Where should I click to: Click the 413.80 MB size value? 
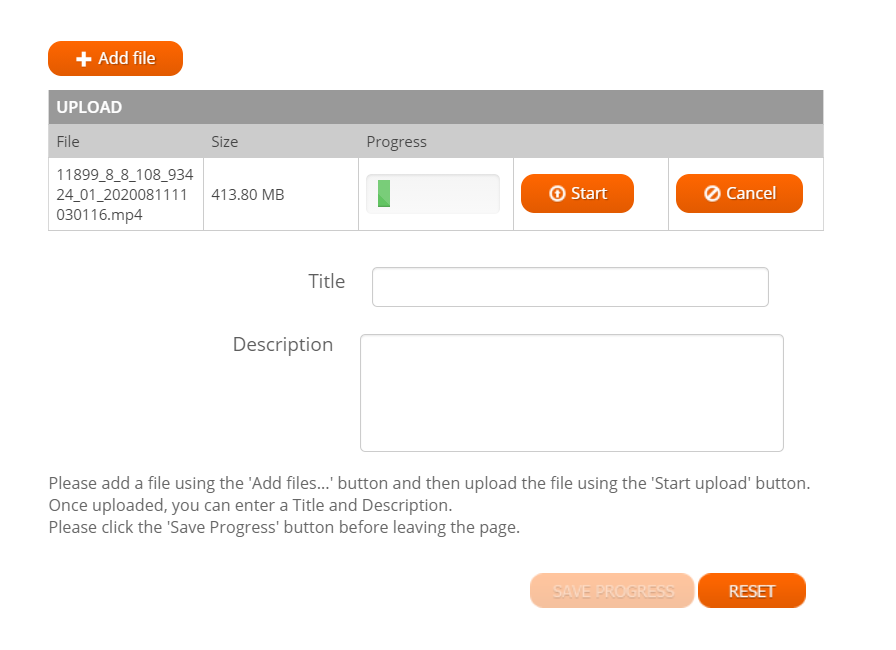[247, 195]
